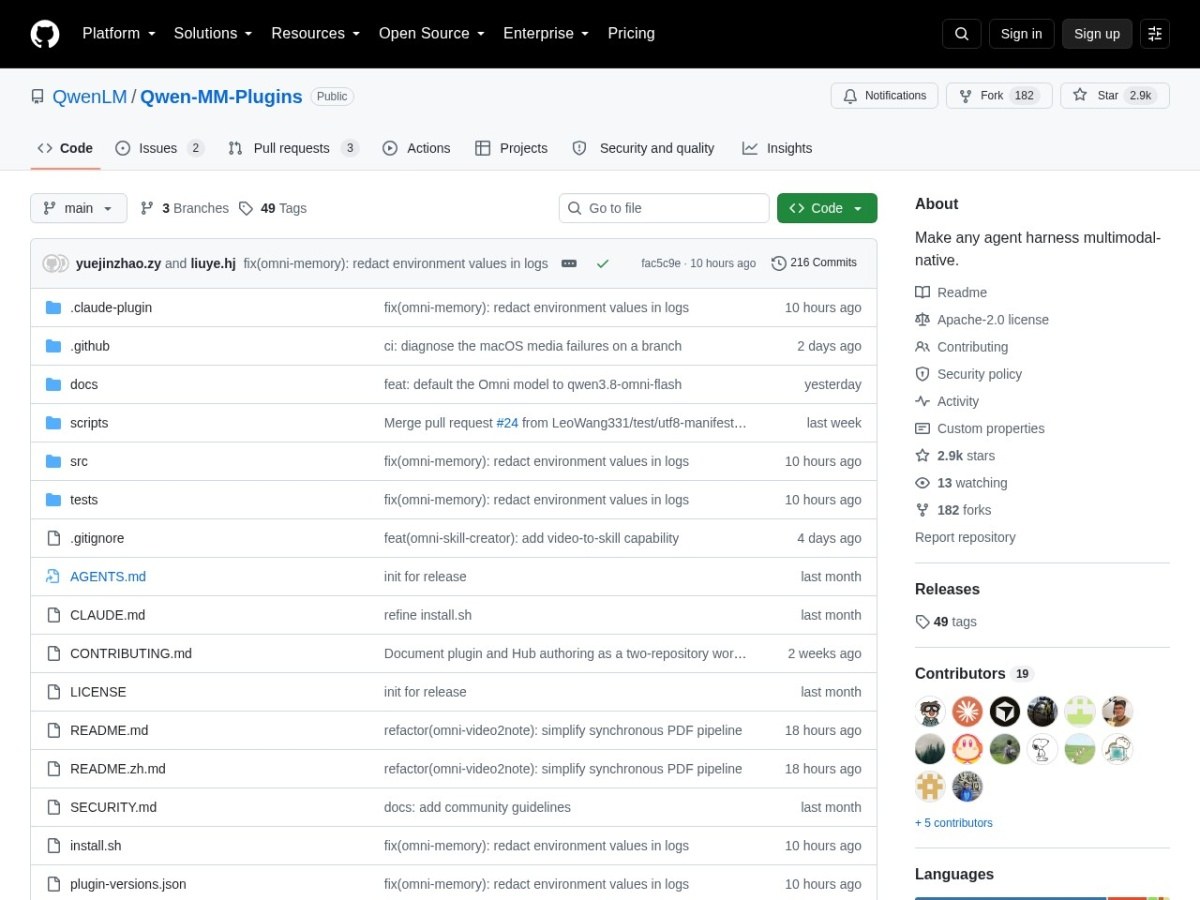1200x900 pixels.
Task: Switch to the Insights tab
Action: pos(777,148)
